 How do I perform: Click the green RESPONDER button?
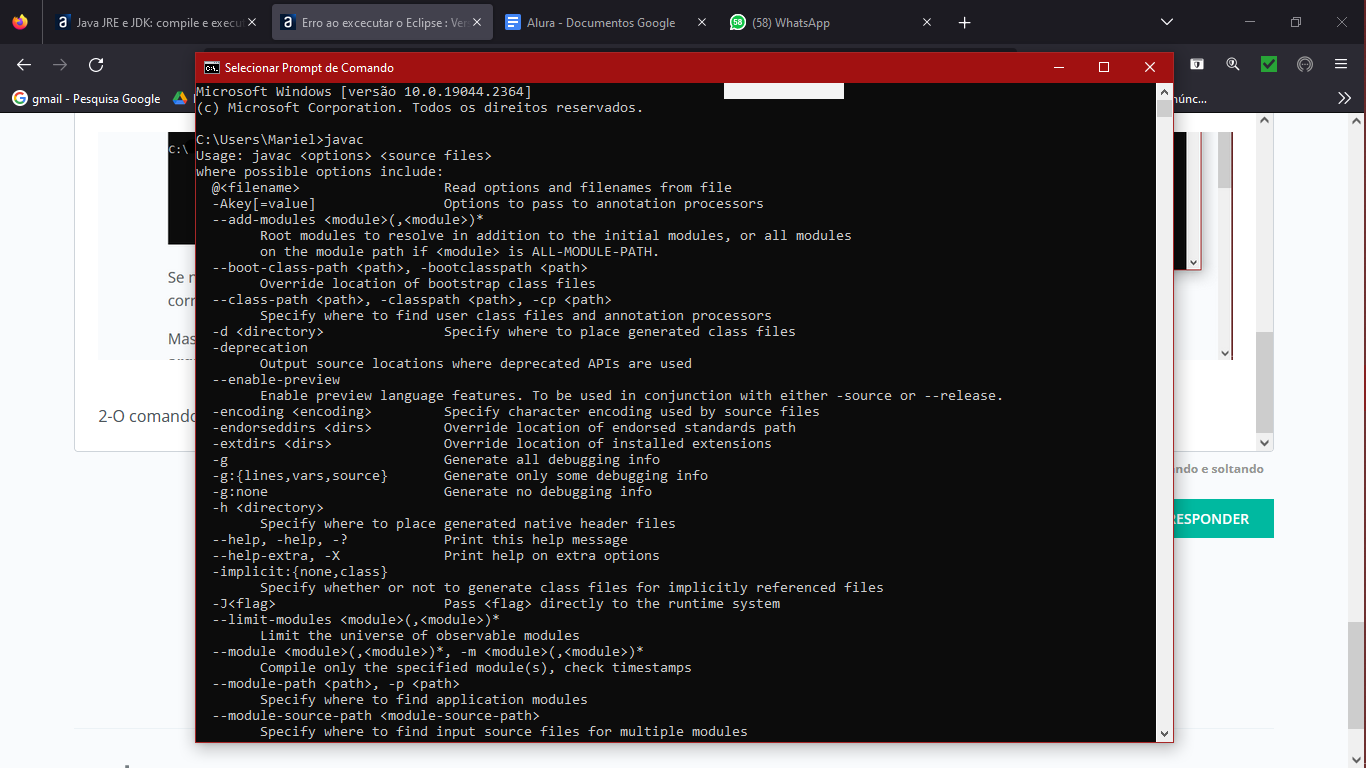pyautogui.click(x=1210, y=519)
